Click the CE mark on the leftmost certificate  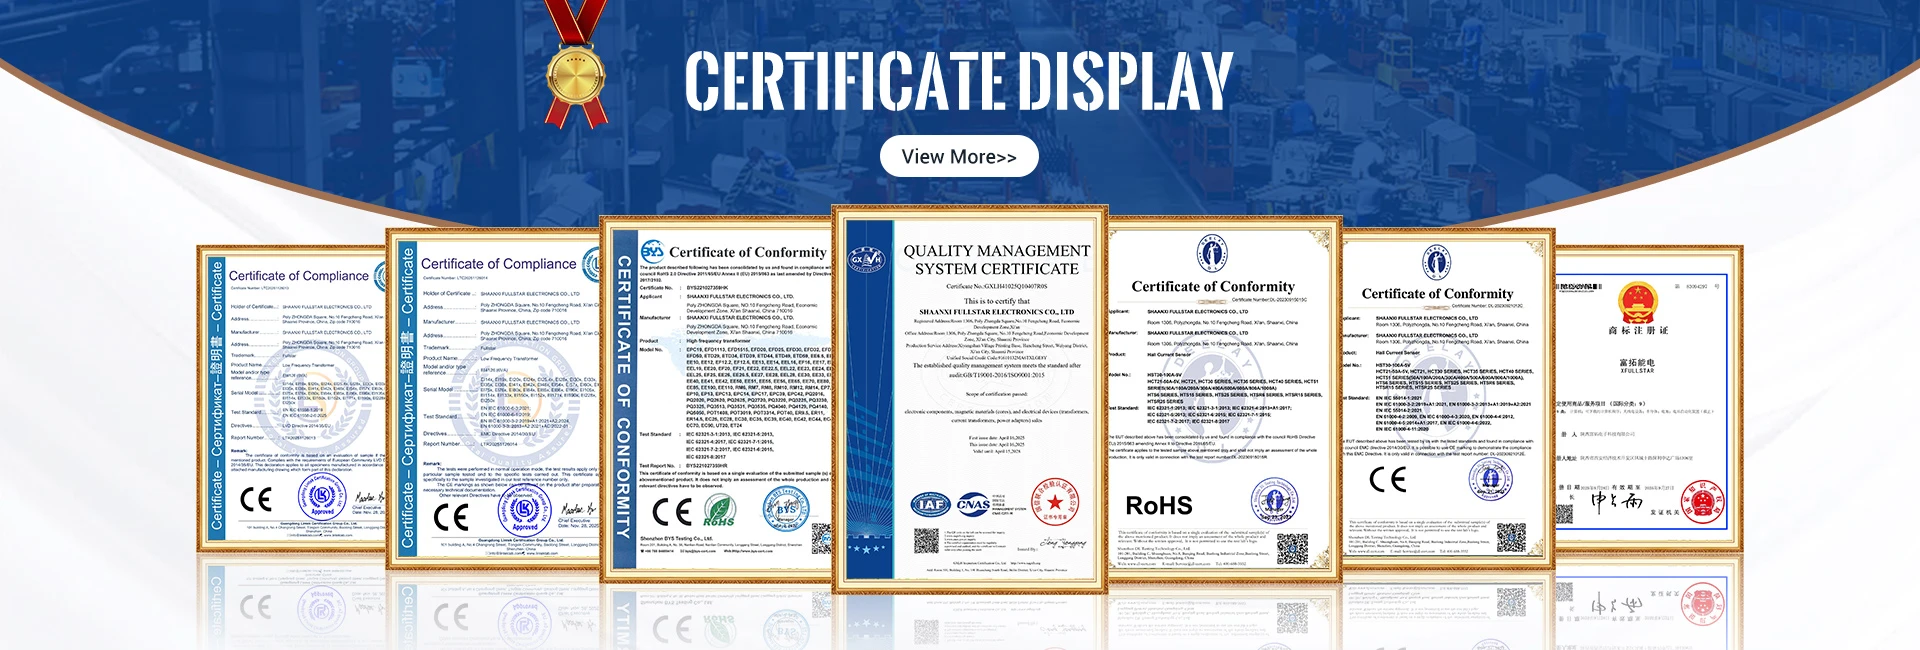(256, 499)
